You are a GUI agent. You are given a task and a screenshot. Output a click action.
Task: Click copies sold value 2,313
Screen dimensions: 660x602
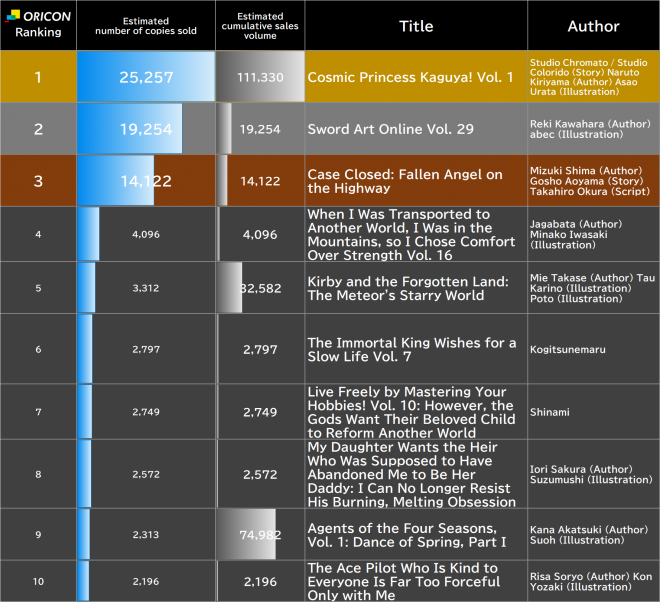click(146, 534)
